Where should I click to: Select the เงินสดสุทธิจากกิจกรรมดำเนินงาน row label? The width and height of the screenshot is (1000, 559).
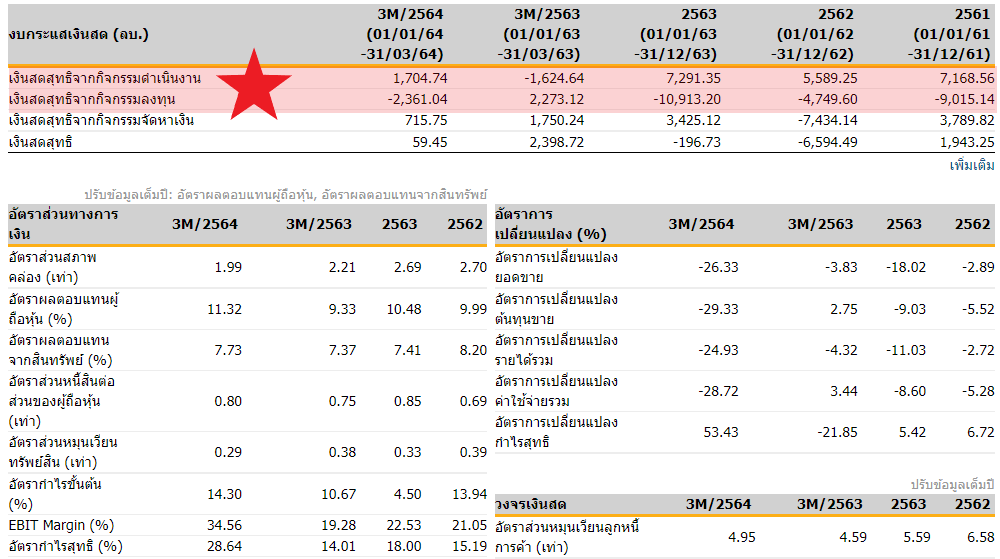105,78
